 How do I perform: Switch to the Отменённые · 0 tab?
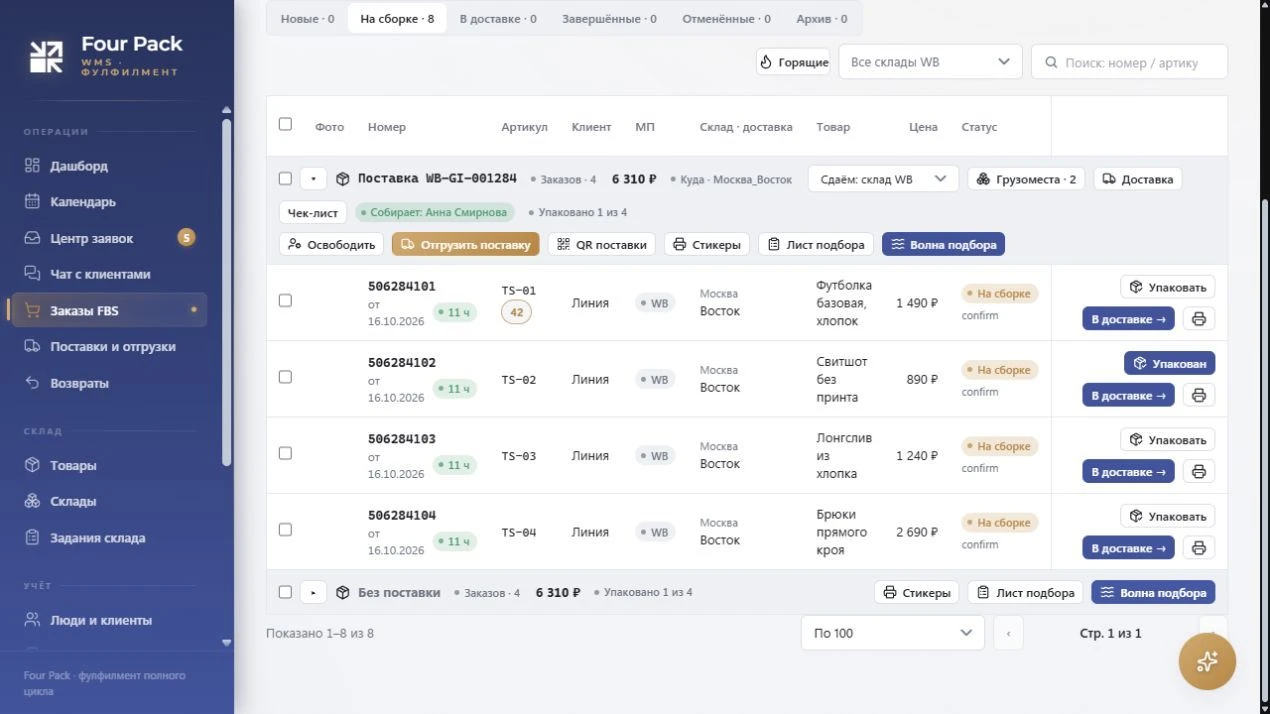[726, 19]
